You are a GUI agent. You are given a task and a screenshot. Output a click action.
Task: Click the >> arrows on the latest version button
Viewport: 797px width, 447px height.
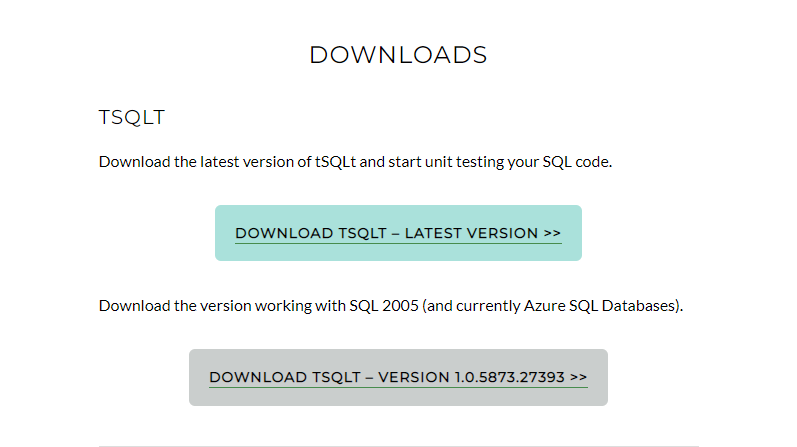[x=552, y=233]
